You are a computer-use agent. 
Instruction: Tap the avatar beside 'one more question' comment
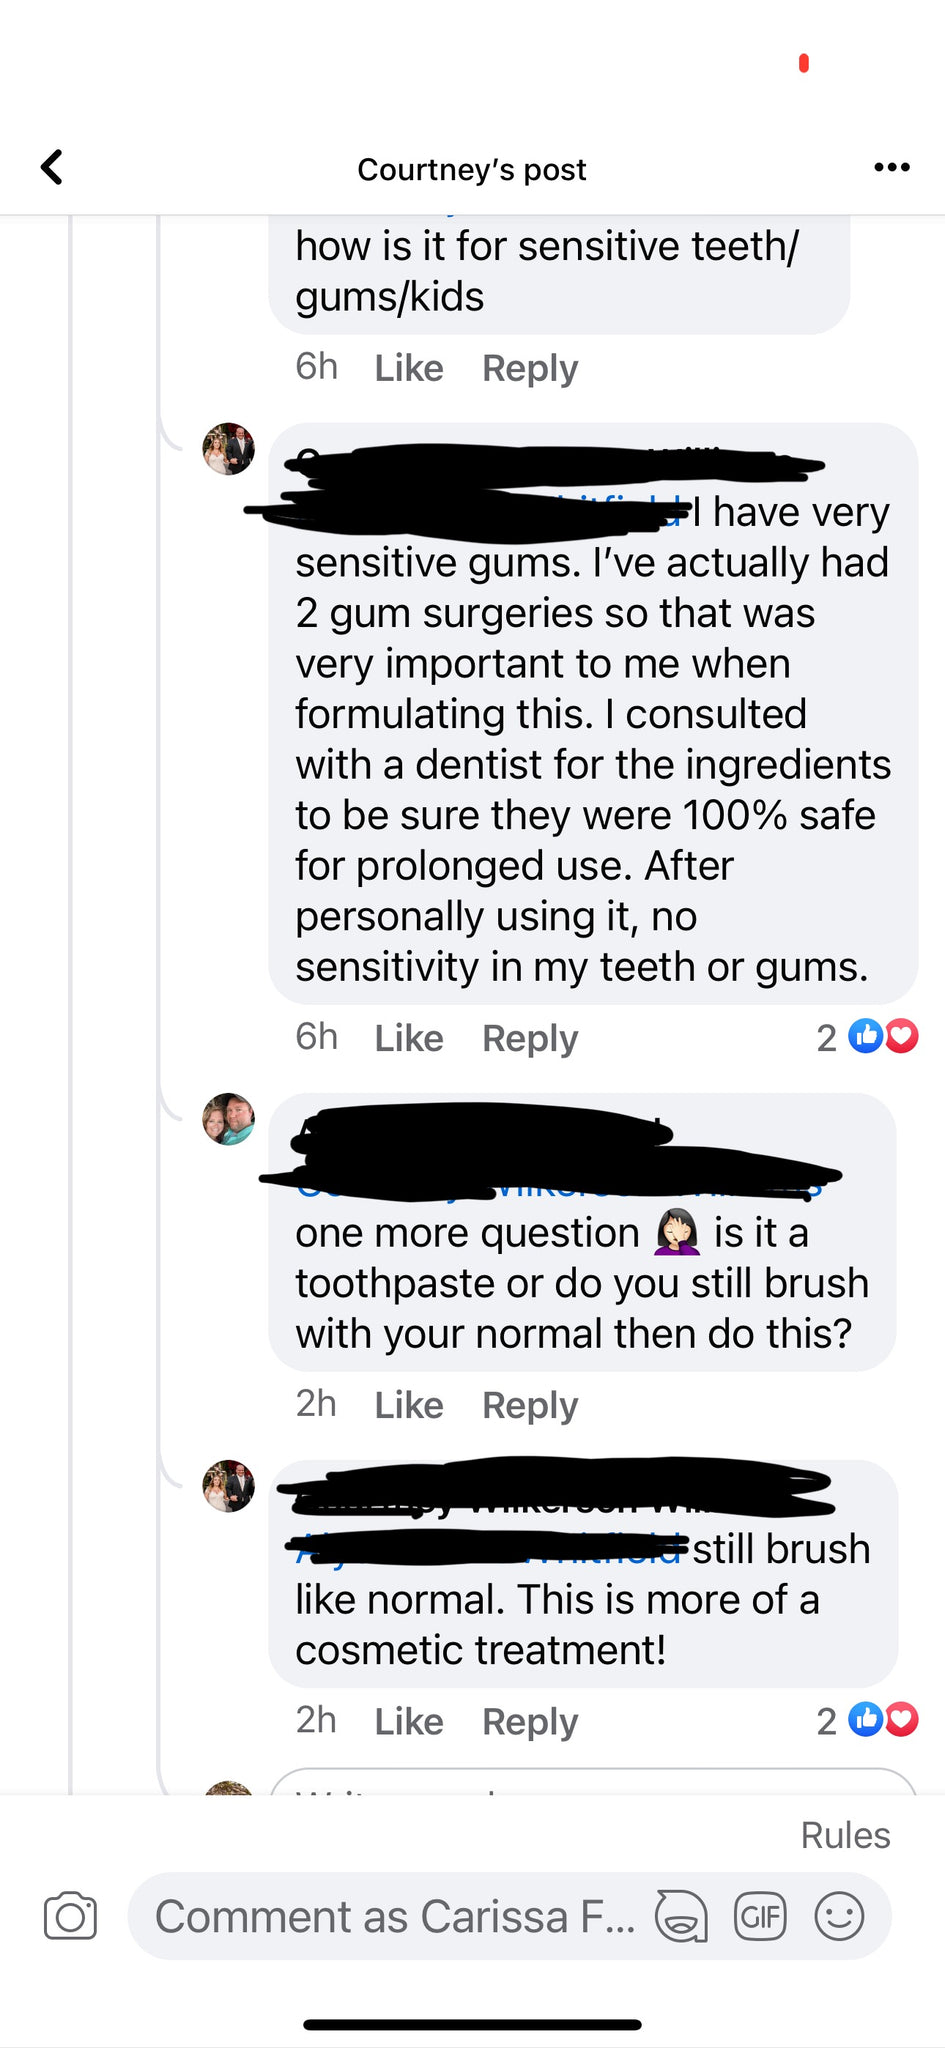(229, 1119)
